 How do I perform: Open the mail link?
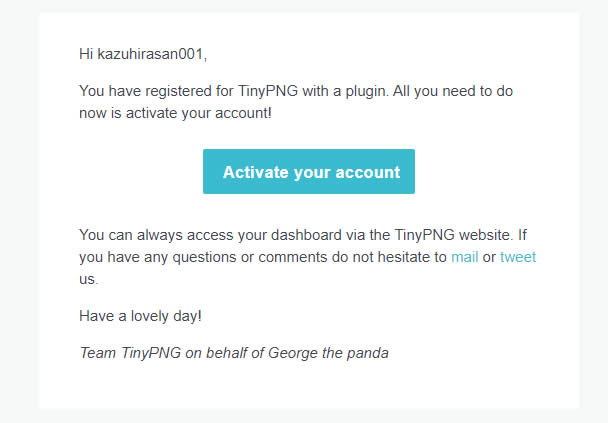coord(465,257)
